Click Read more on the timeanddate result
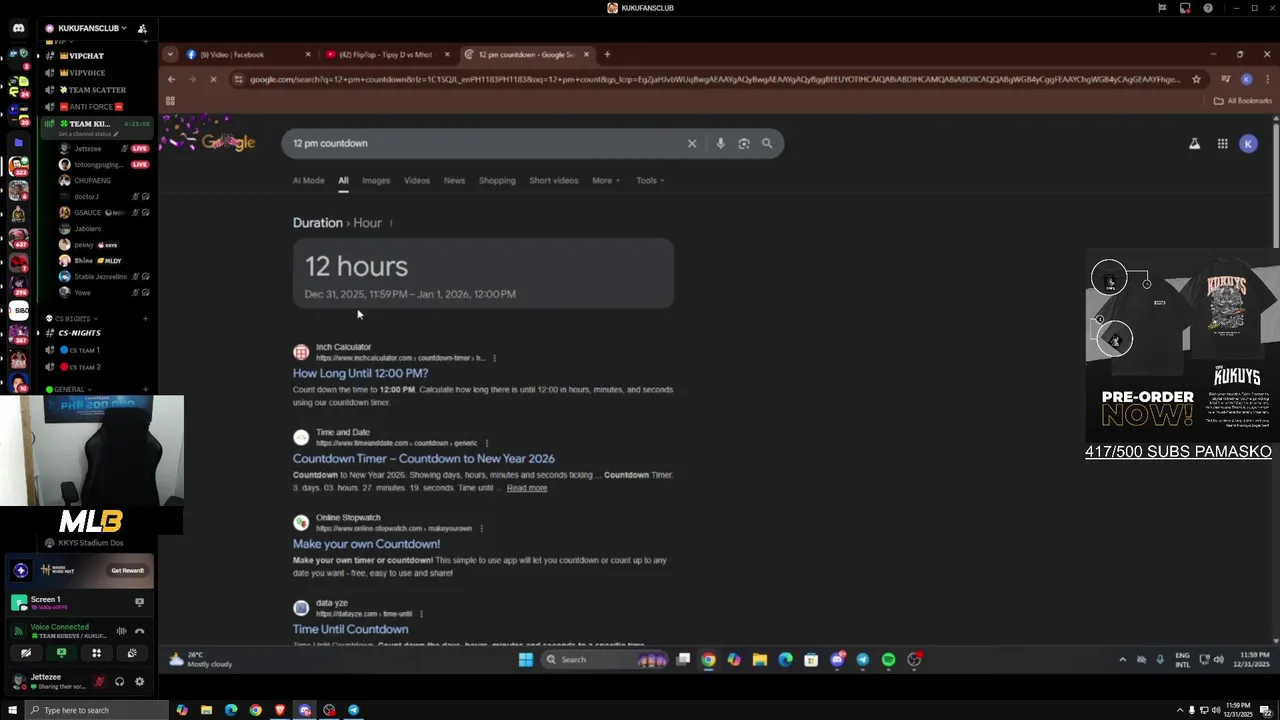The width and height of the screenshot is (1280, 720). coord(527,488)
